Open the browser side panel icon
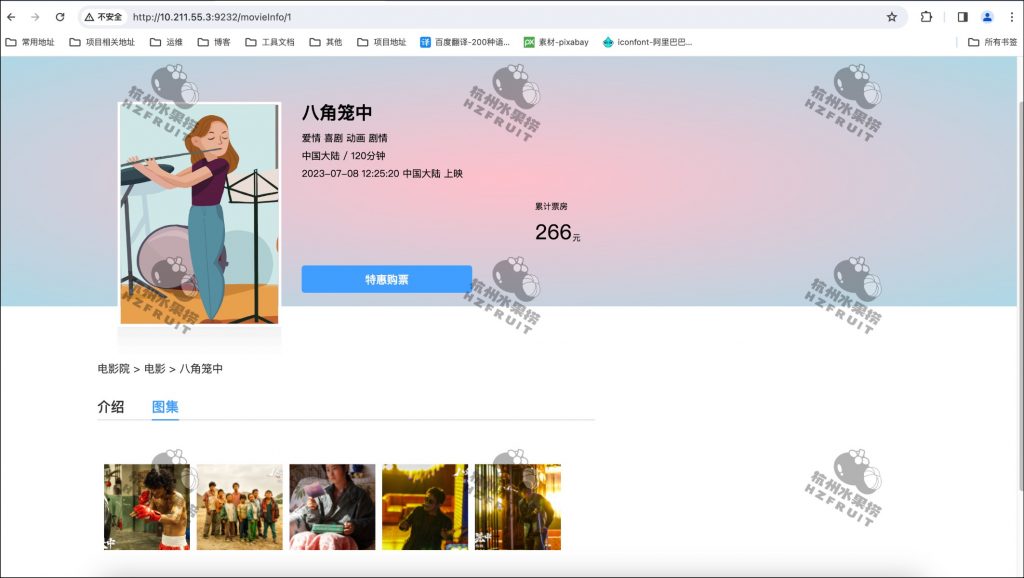Image resolution: width=1024 pixels, height=578 pixels. pos(962,17)
